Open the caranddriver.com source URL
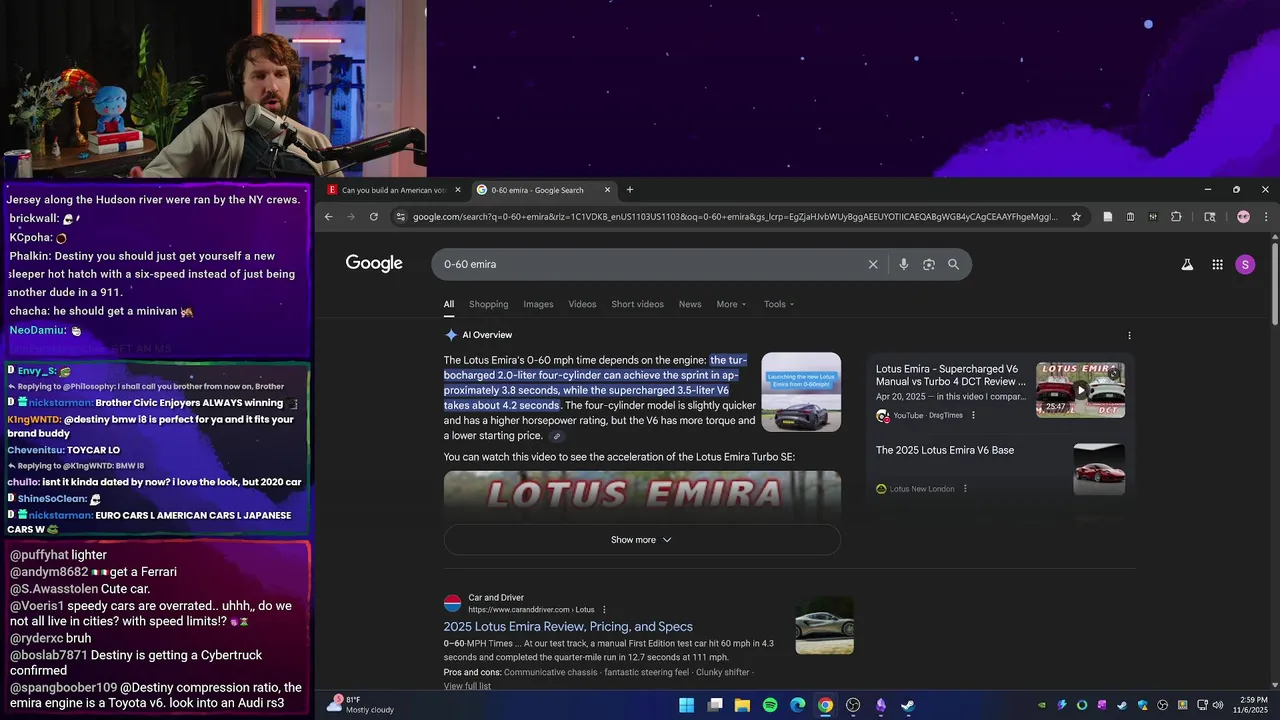1280x720 pixels. 531,610
